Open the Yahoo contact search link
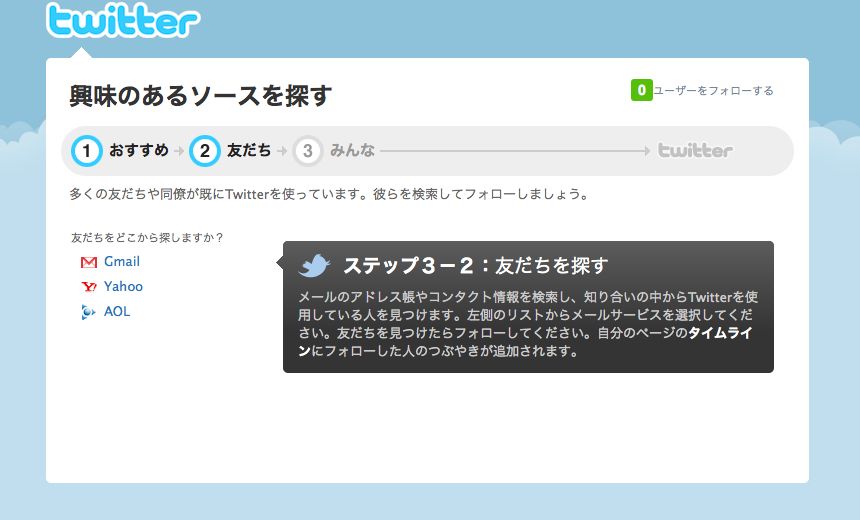The height and width of the screenshot is (520, 860). pyautogui.click(x=123, y=286)
